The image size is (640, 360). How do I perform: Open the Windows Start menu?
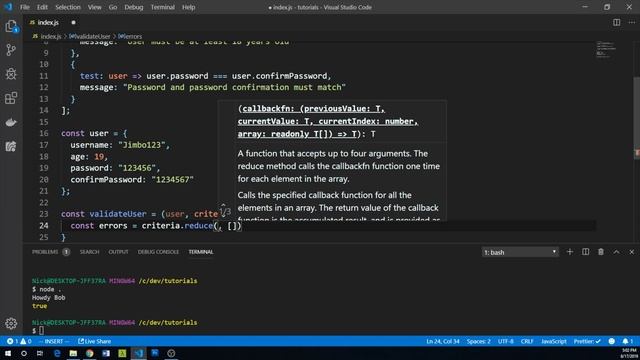(8, 353)
